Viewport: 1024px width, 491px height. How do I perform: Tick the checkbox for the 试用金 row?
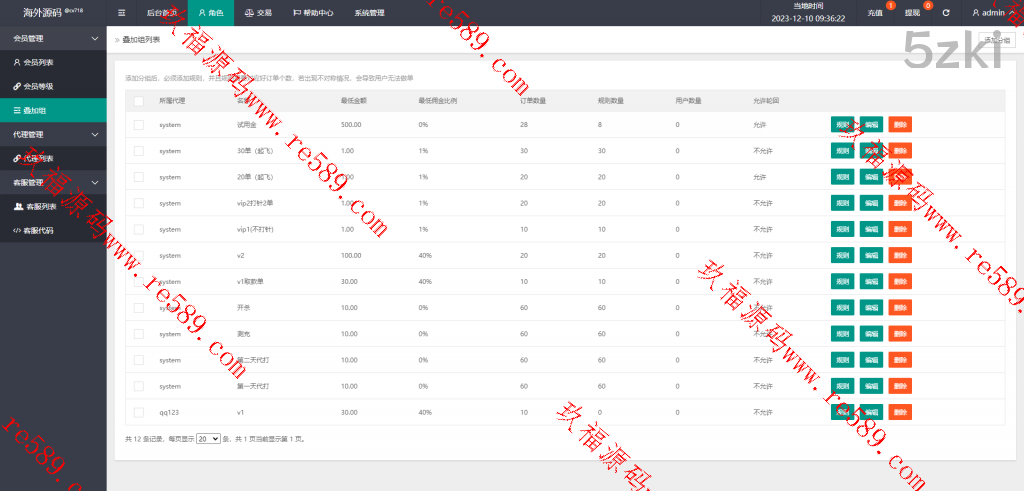tap(139, 125)
